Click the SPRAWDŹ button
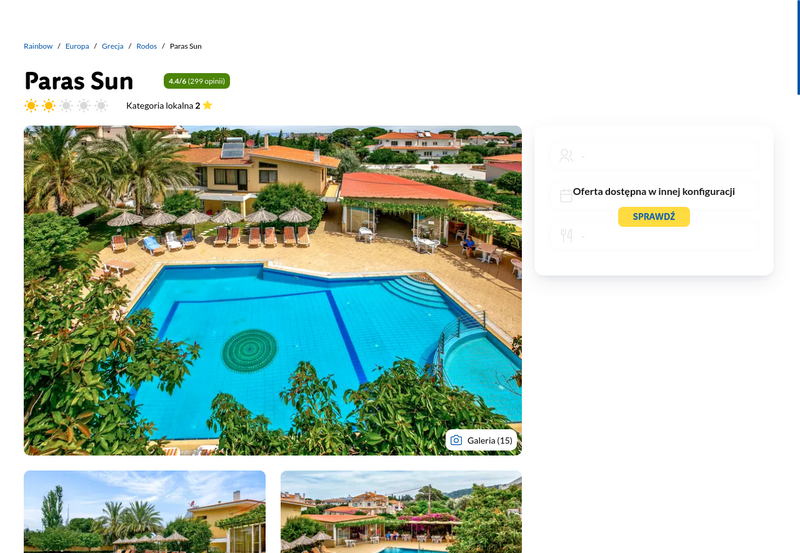Viewport: 800px width, 553px height. (654, 217)
